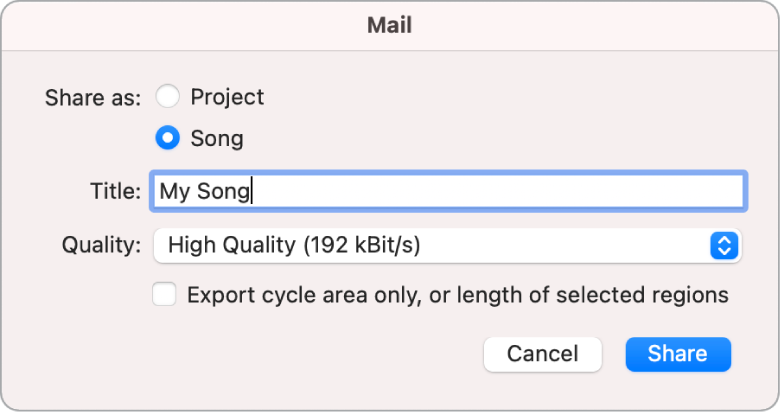782x412 pixels.
Task: Click the 'Song' option label text
Action: click(x=217, y=137)
